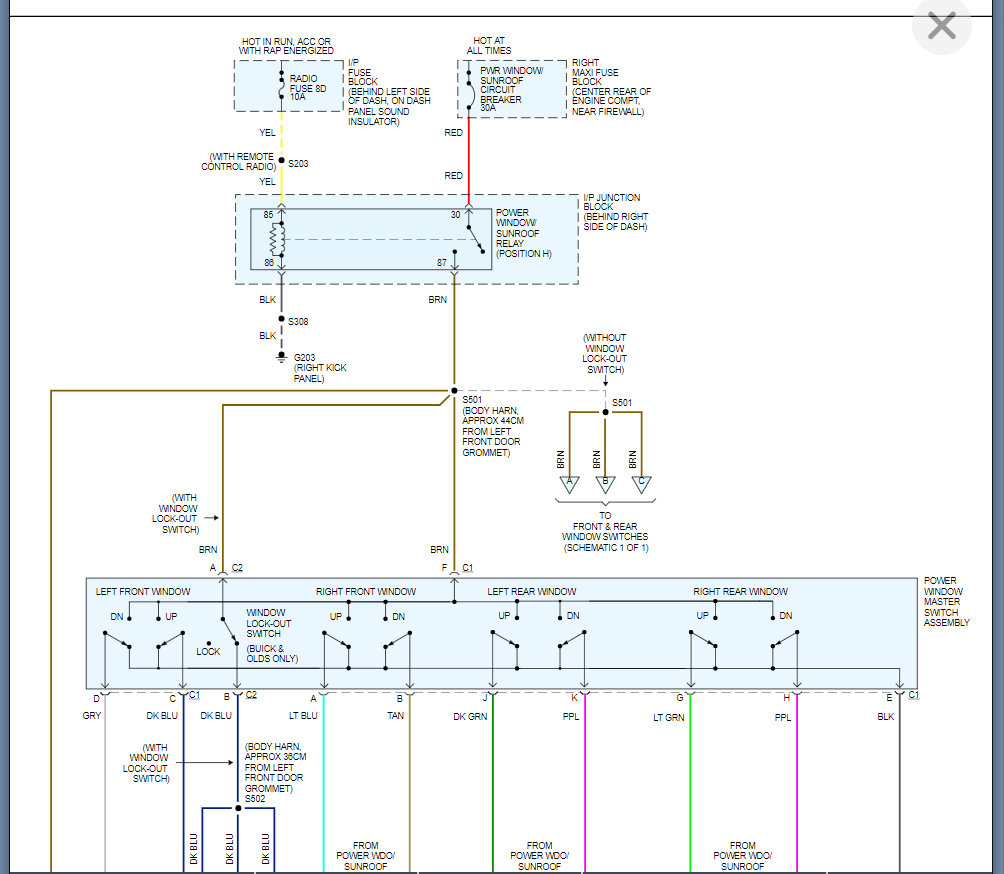This screenshot has height=874, width=1004.
Task: Click the 'S308' splice label
Action: pyautogui.click(x=298, y=321)
